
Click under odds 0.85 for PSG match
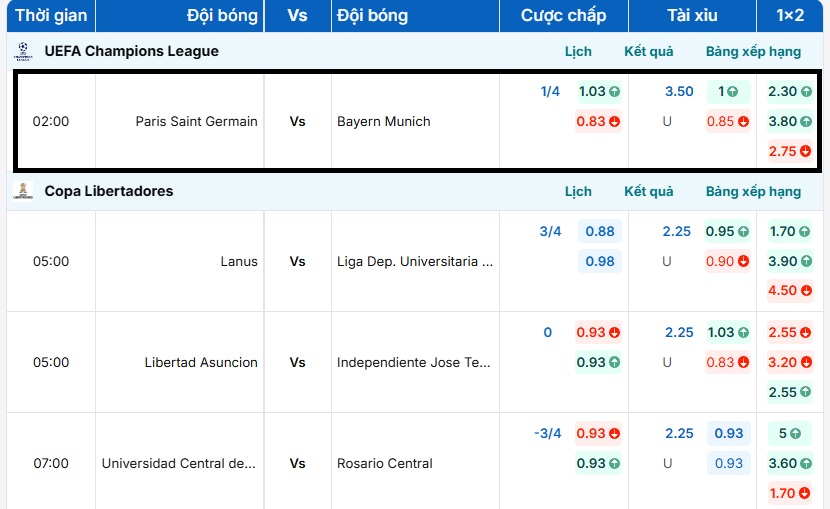728,122
